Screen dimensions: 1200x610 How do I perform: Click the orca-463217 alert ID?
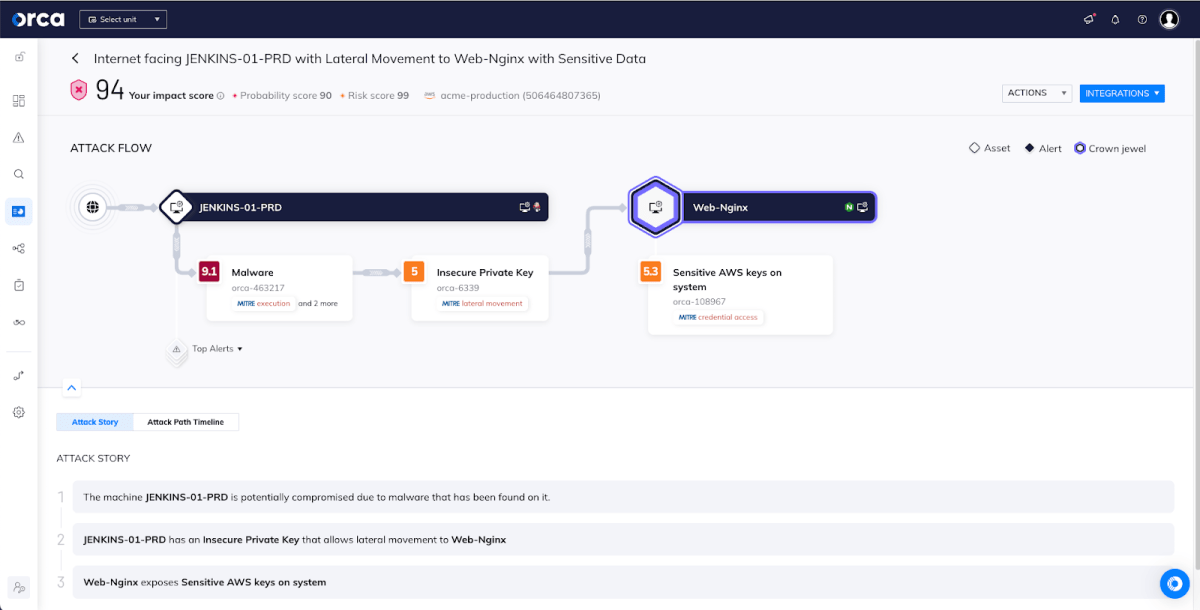click(258, 287)
